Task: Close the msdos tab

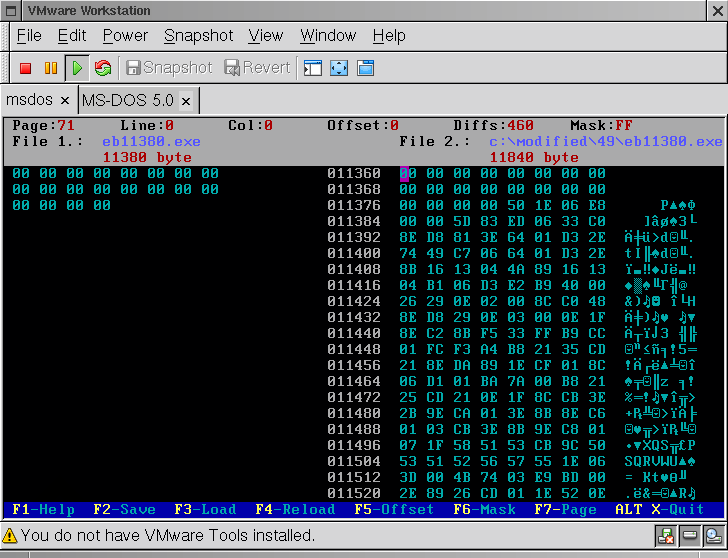Action: [x=65, y=100]
